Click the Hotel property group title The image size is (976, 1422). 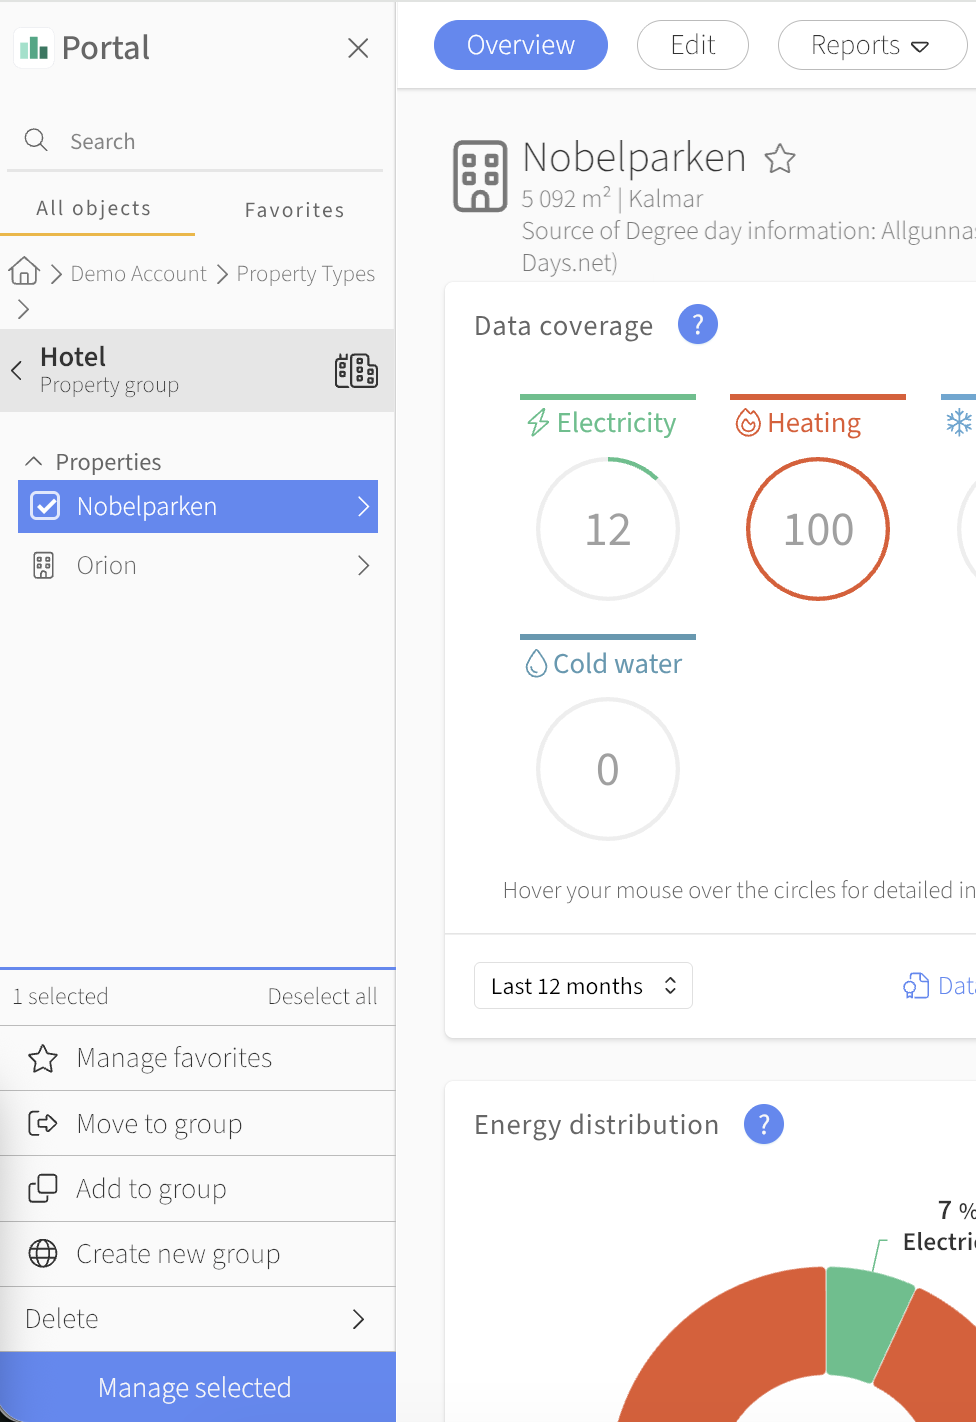pos(73,357)
